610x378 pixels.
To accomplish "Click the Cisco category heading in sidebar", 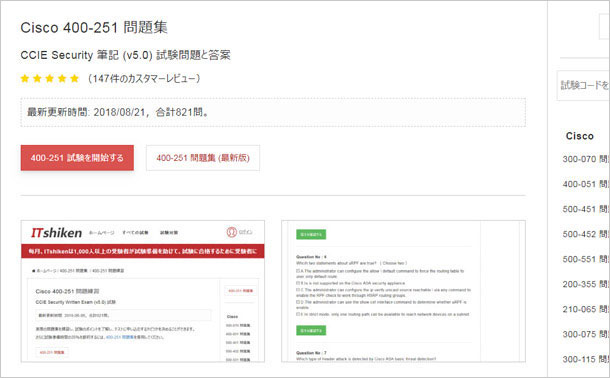I will 580,136.
